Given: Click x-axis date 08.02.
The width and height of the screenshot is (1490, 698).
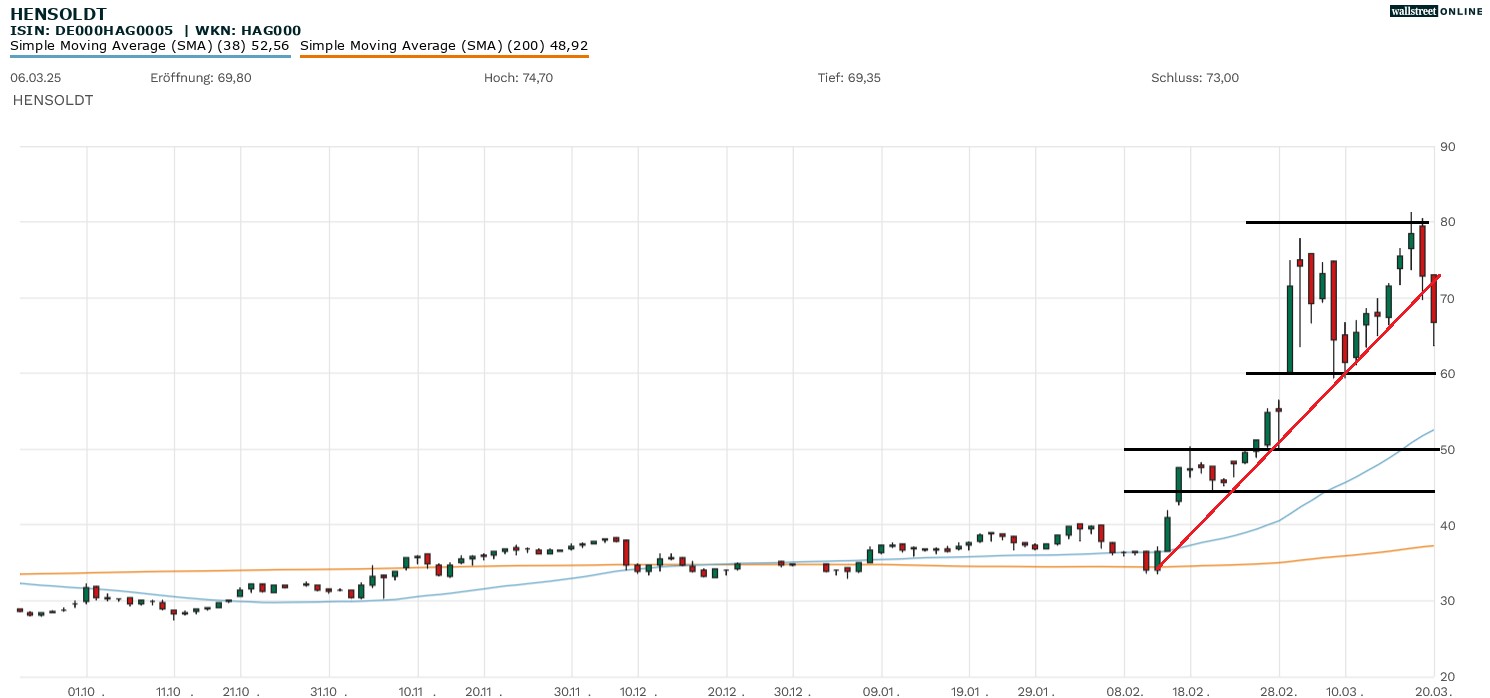Looking at the screenshot, I should (1125, 691).
